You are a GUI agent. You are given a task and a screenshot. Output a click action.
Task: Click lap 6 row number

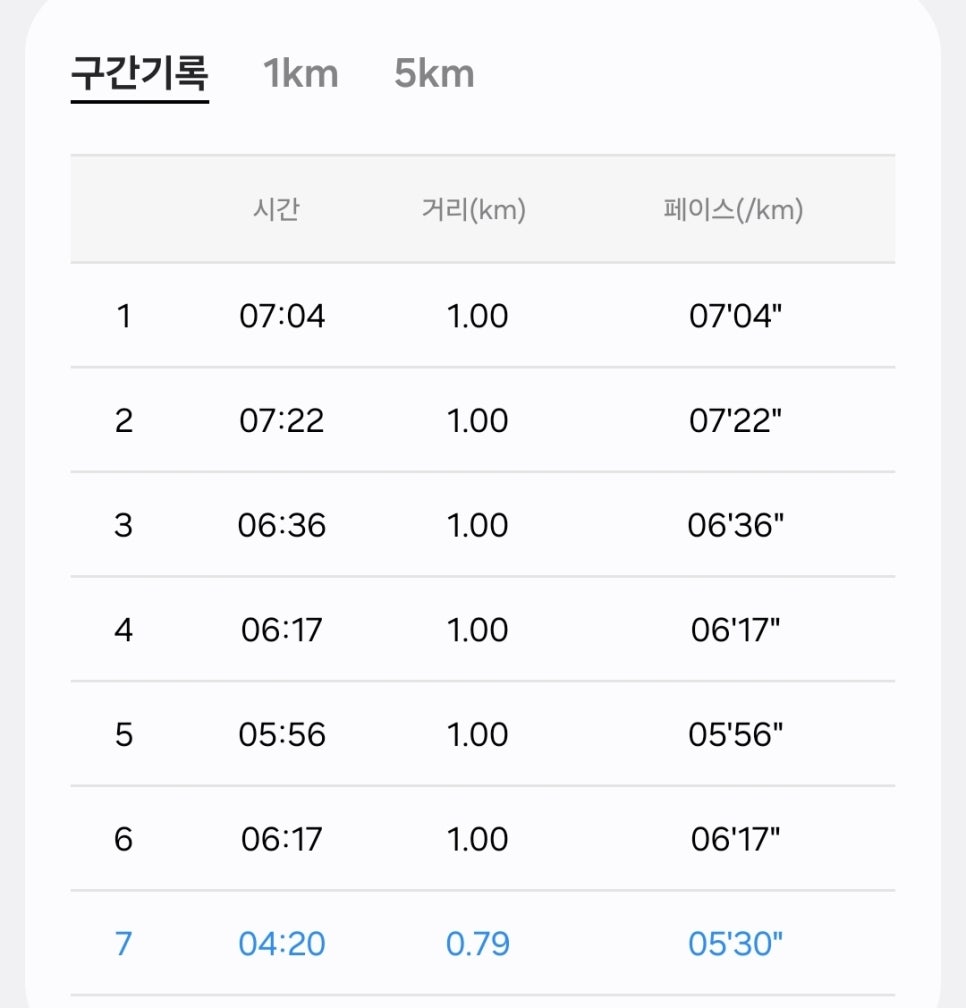click(x=123, y=840)
